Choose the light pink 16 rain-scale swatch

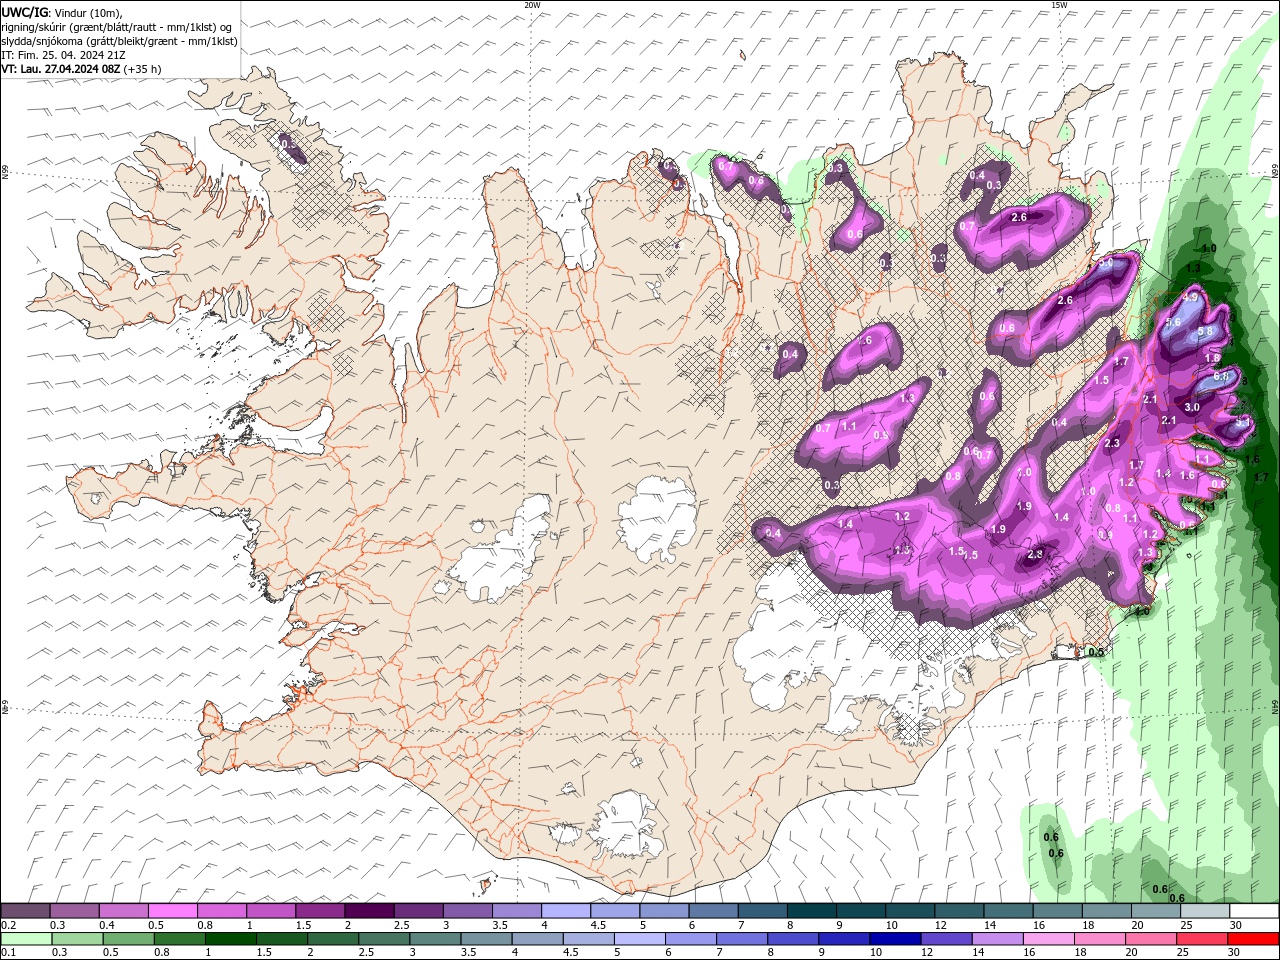(1049, 939)
